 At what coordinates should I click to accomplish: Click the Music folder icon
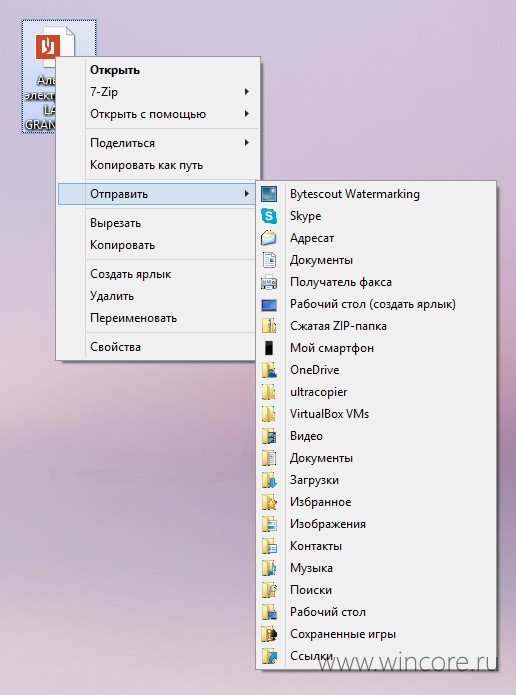[x=269, y=568]
